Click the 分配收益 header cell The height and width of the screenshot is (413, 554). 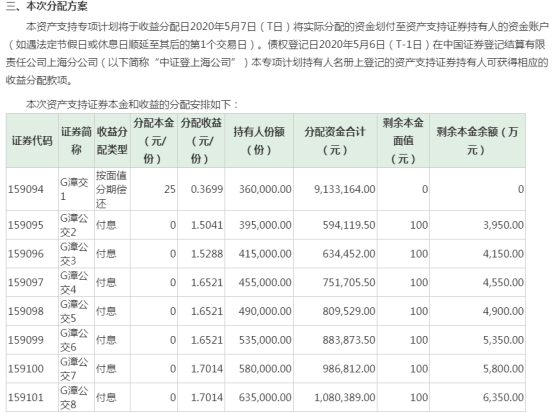tap(201, 141)
